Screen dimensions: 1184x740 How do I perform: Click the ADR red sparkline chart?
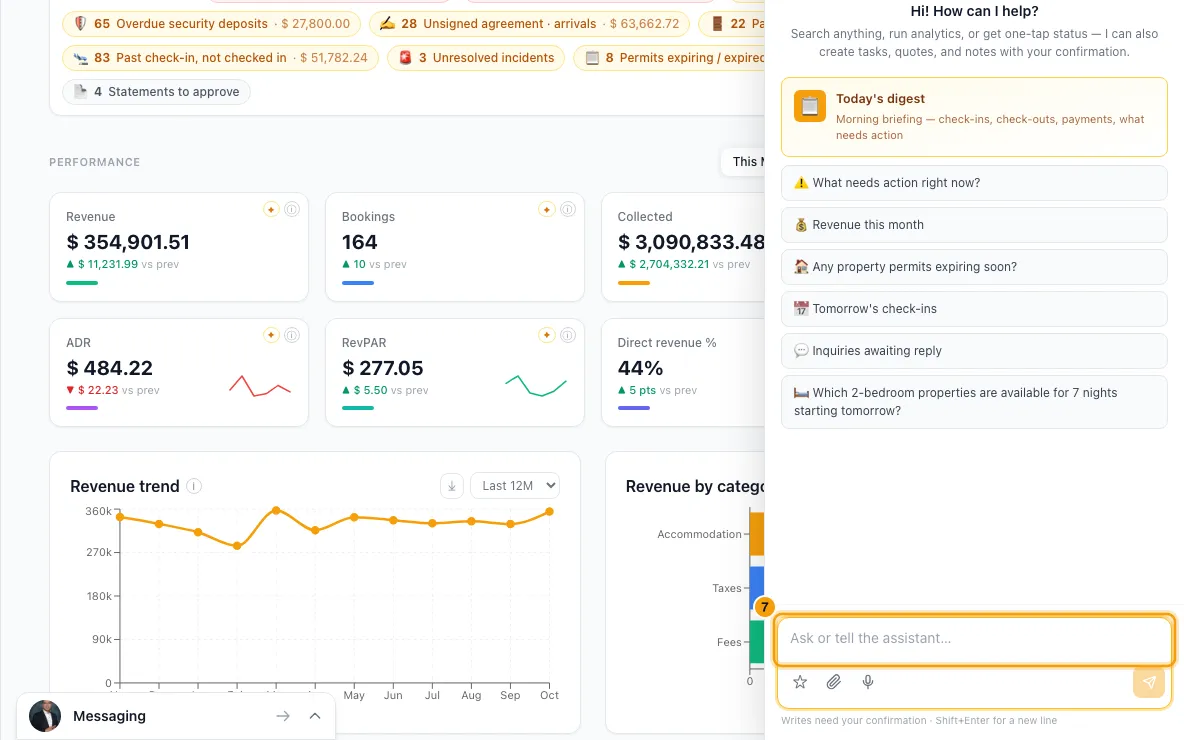point(260,386)
